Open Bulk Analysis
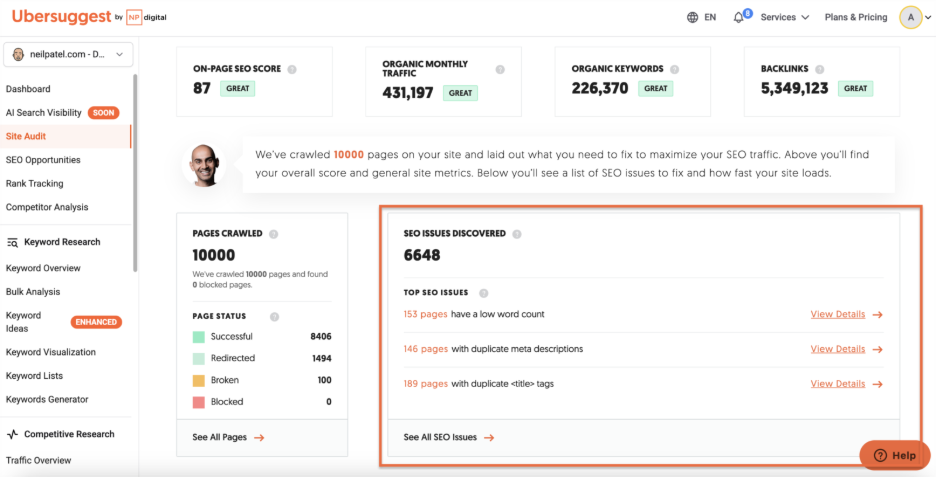Image resolution: width=936 pixels, height=477 pixels. 33,292
